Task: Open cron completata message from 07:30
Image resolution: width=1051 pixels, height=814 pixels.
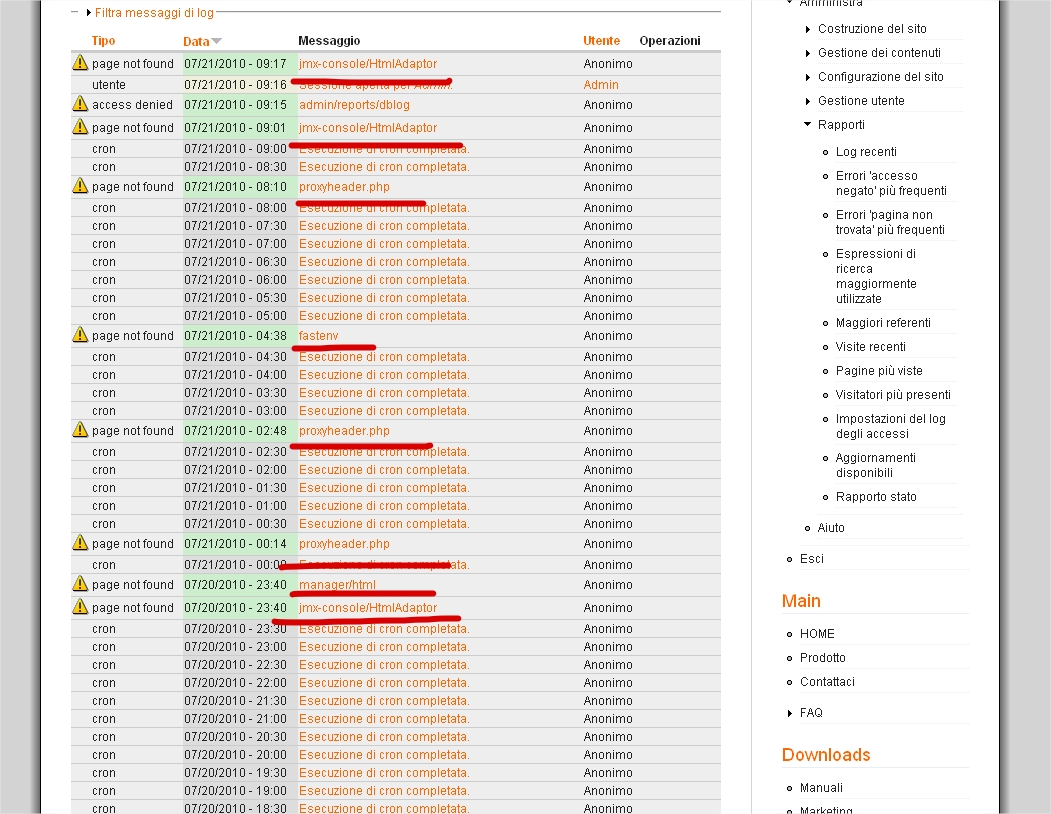Action: tap(384, 226)
